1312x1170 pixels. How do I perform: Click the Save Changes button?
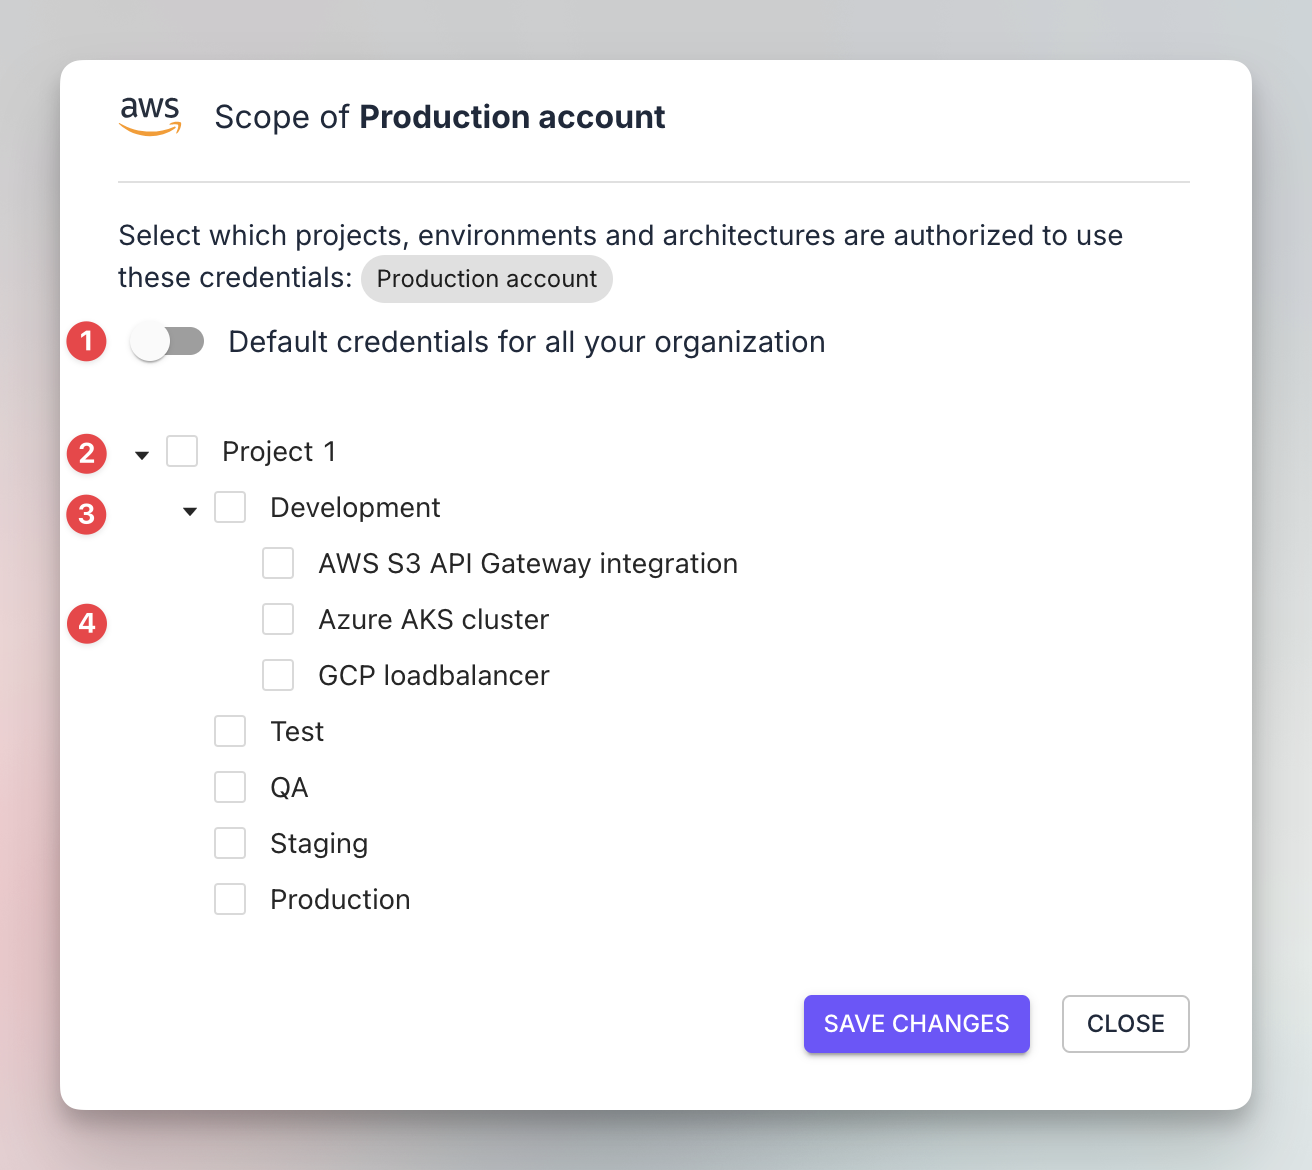916,1024
